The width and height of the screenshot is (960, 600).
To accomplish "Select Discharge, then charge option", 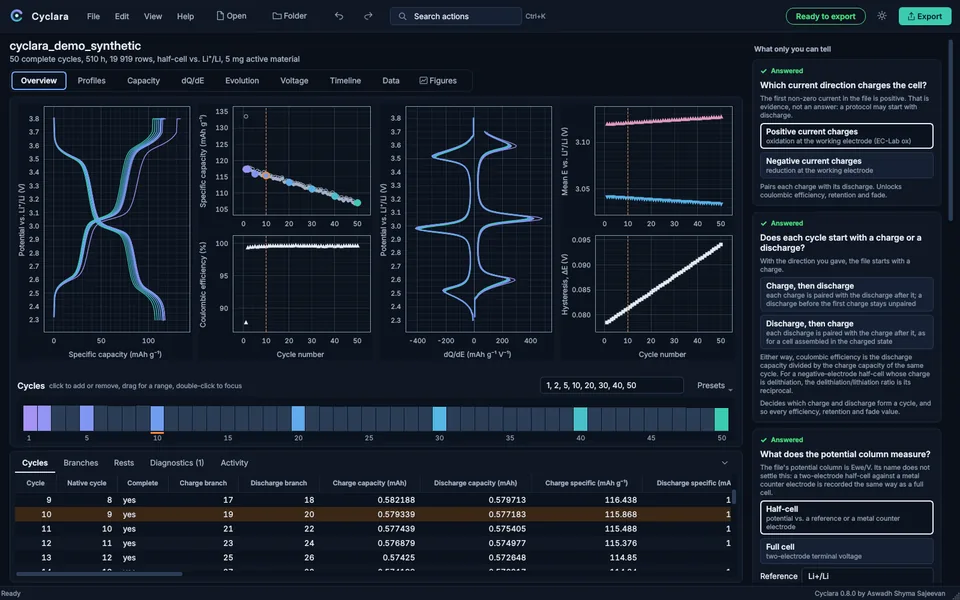I will point(847,332).
